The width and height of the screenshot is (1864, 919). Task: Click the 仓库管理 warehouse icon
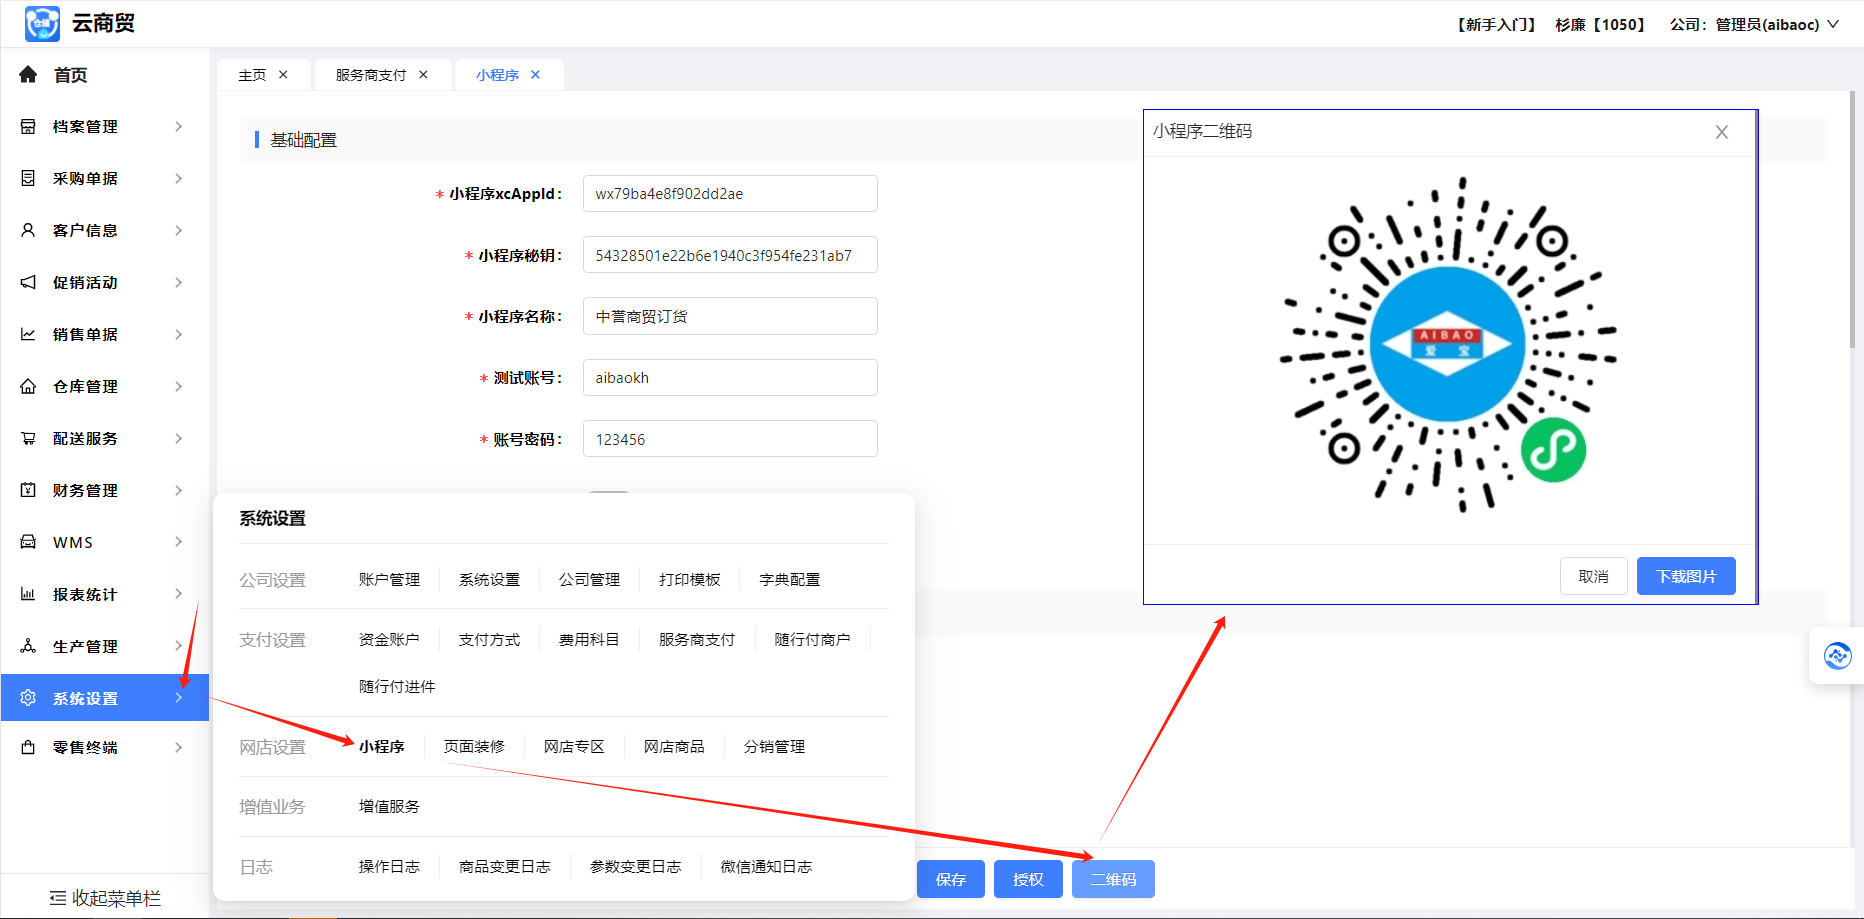(x=28, y=386)
